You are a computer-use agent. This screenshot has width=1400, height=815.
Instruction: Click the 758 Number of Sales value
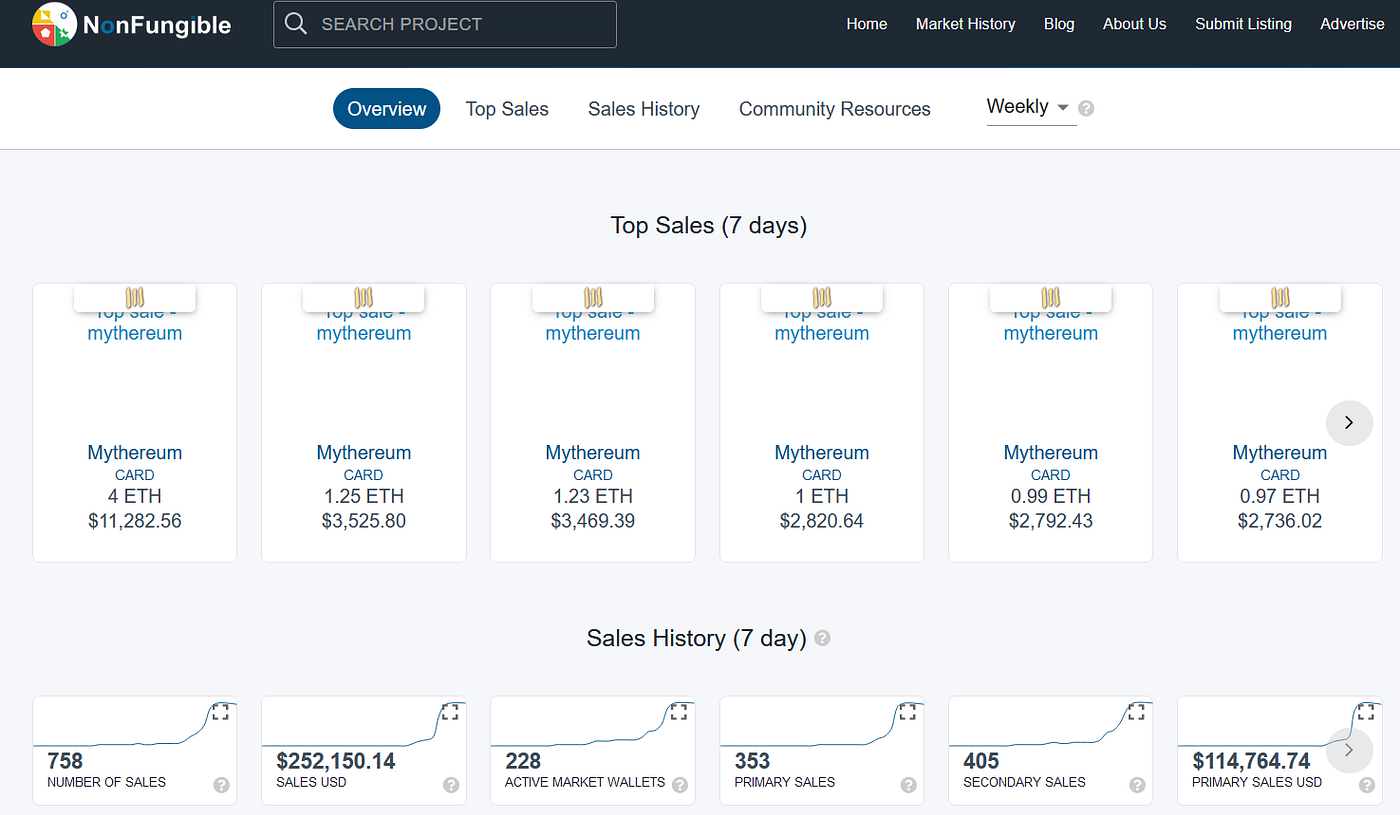[65, 762]
